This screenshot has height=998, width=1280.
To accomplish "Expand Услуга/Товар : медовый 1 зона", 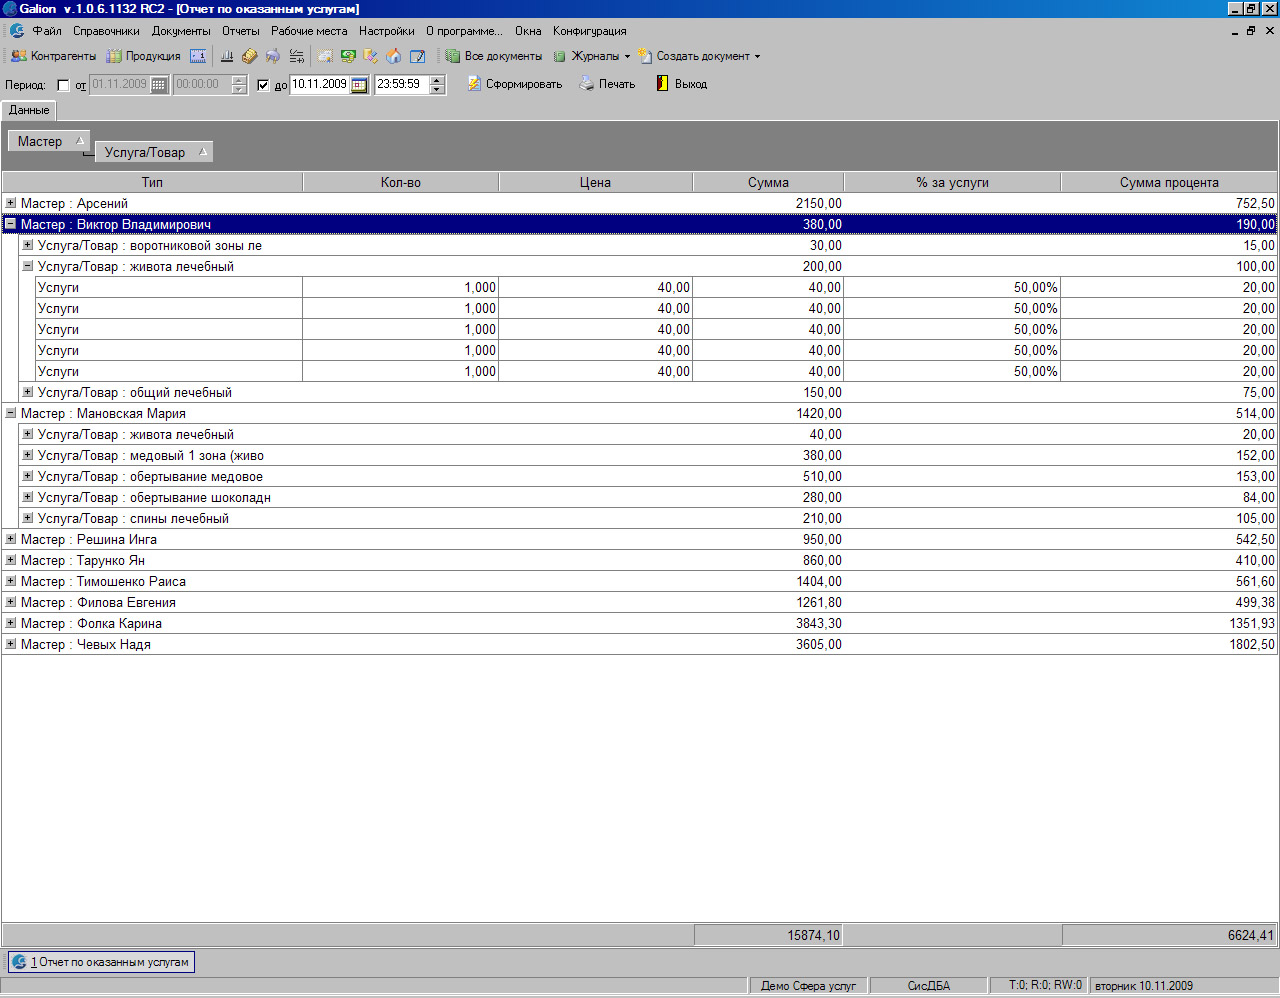I will click(28, 455).
